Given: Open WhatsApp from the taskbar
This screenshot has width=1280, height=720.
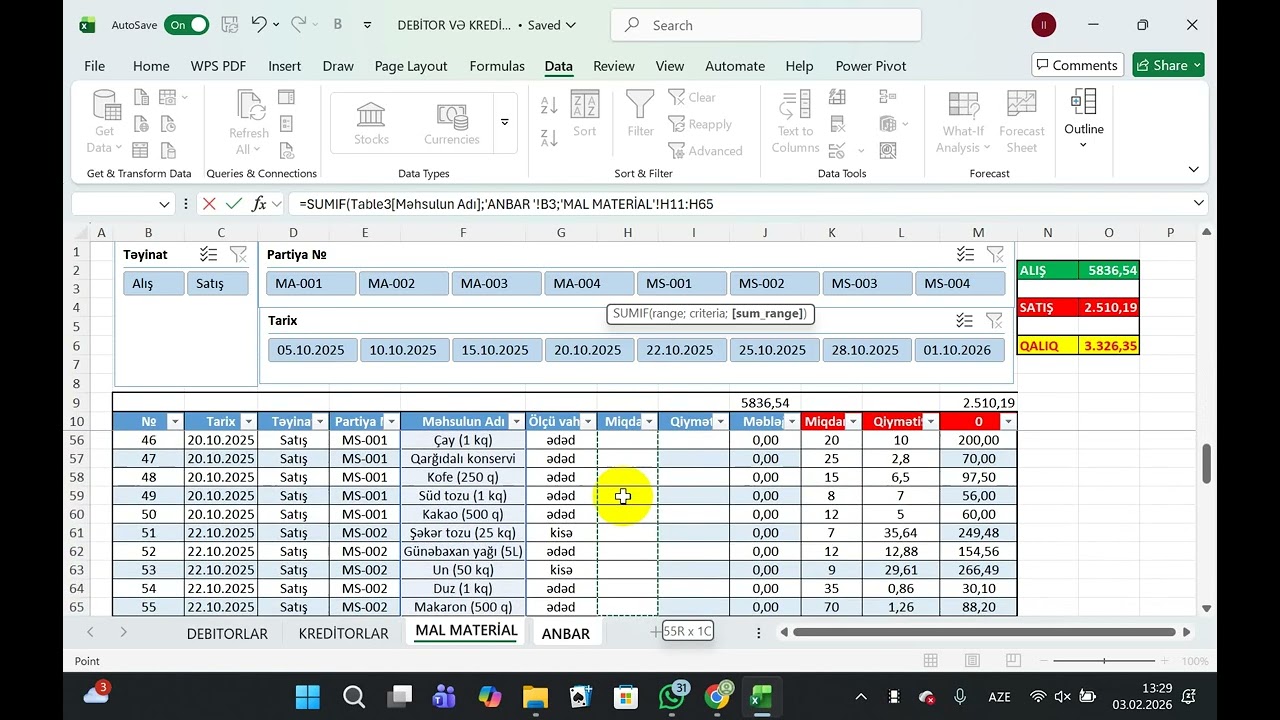Looking at the screenshot, I should tap(672, 696).
